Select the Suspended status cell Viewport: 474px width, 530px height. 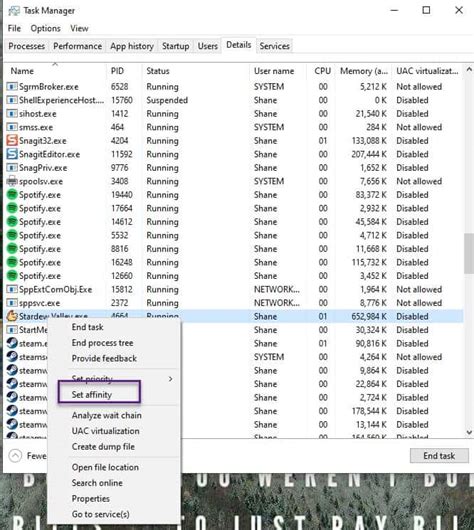pos(167,100)
